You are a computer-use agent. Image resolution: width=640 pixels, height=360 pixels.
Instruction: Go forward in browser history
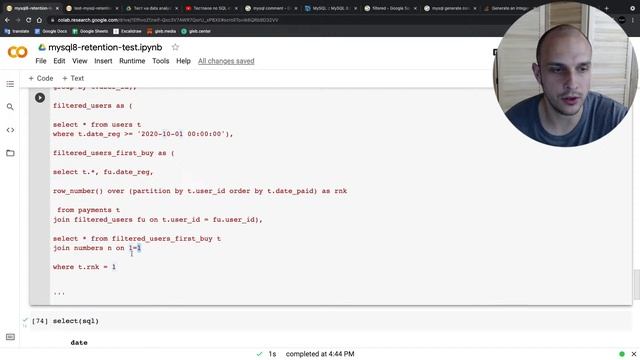pyautogui.click(x=18, y=20)
